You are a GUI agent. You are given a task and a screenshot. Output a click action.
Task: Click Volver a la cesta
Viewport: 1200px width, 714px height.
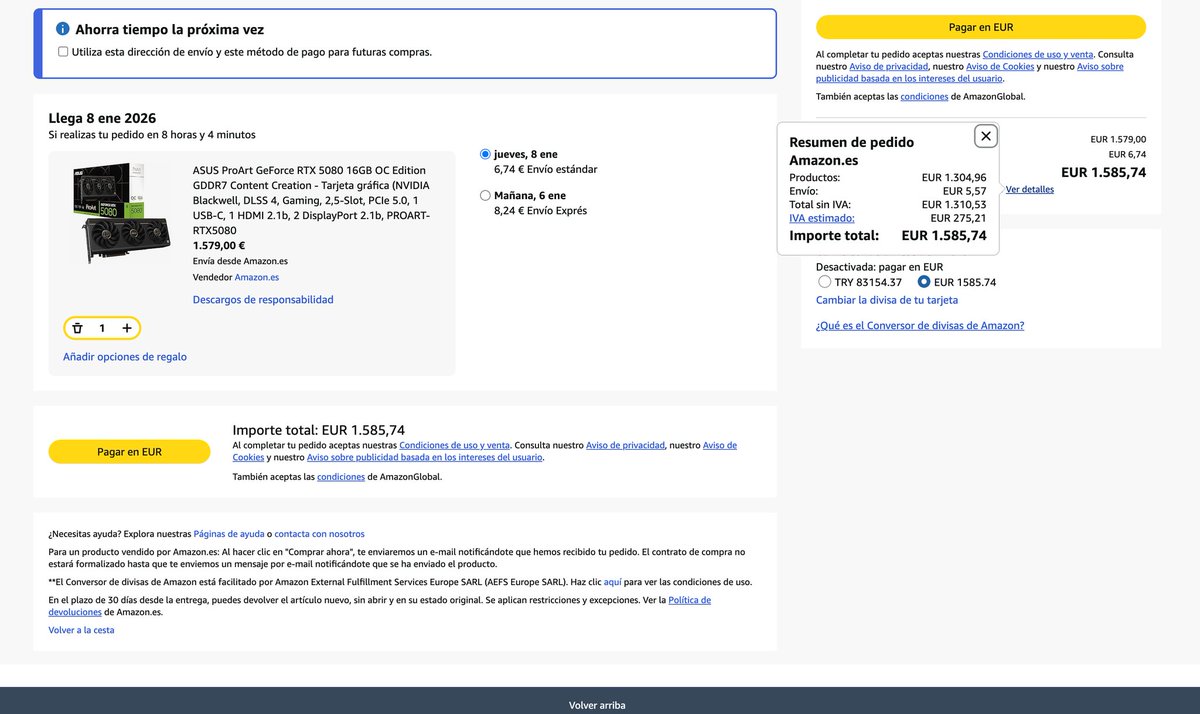81,630
